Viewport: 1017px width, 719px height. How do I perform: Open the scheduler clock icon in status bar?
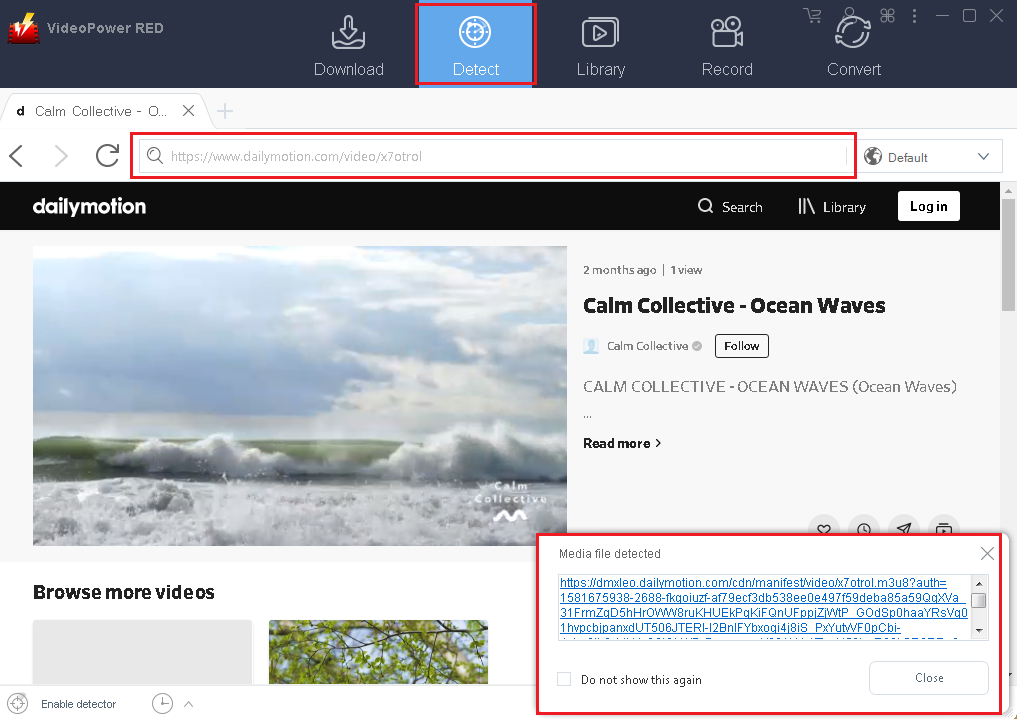[x=162, y=704]
